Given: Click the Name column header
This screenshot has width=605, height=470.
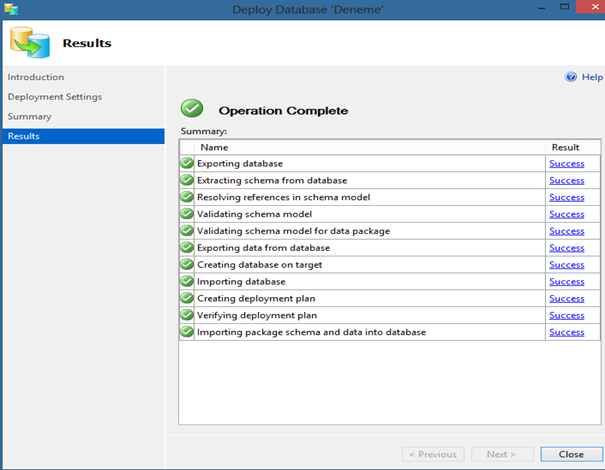Looking at the screenshot, I should point(214,147).
